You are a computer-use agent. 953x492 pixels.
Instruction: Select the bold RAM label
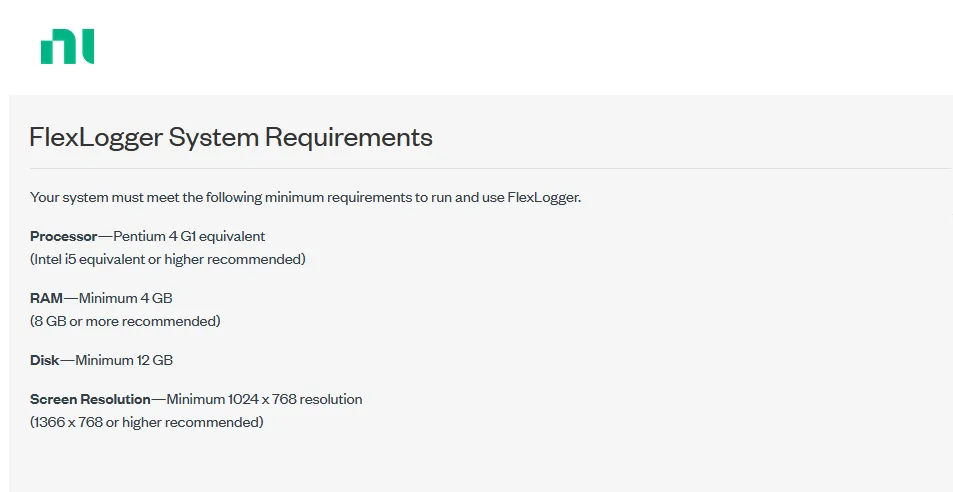pos(46,298)
